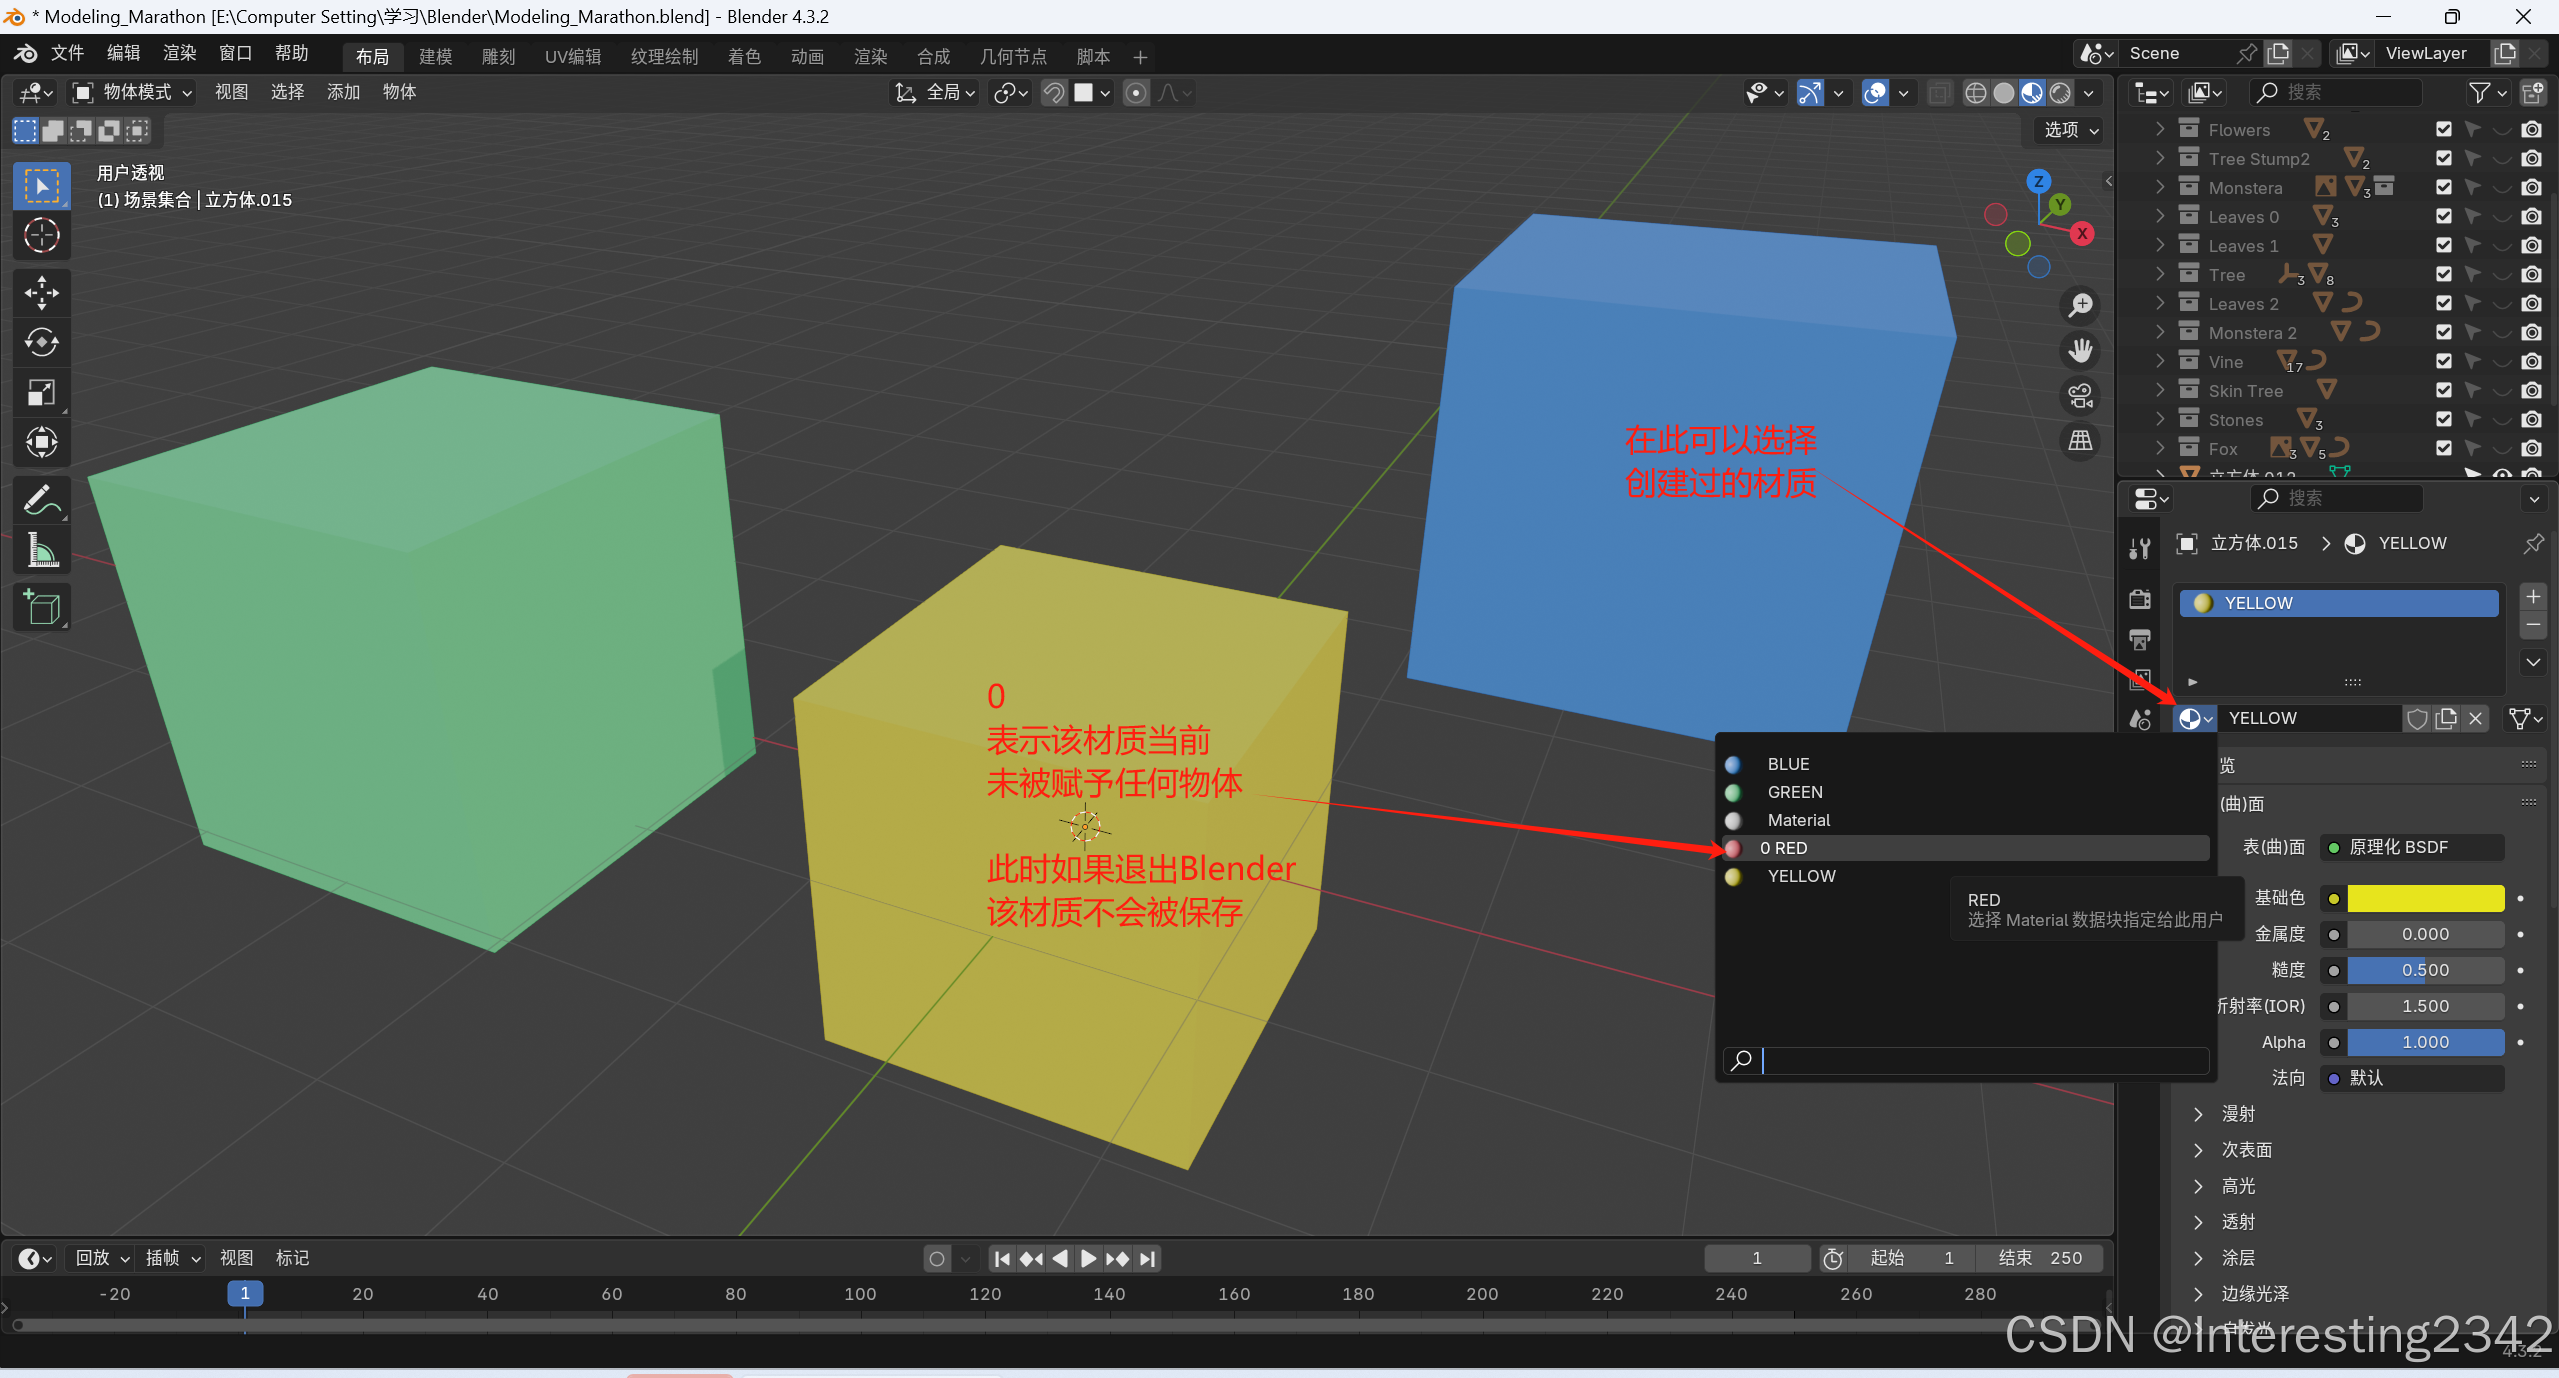This screenshot has height=1378, width=2559.
Task: Select the Scale tool icon
Action: pyautogui.click(x=41, y=392)
